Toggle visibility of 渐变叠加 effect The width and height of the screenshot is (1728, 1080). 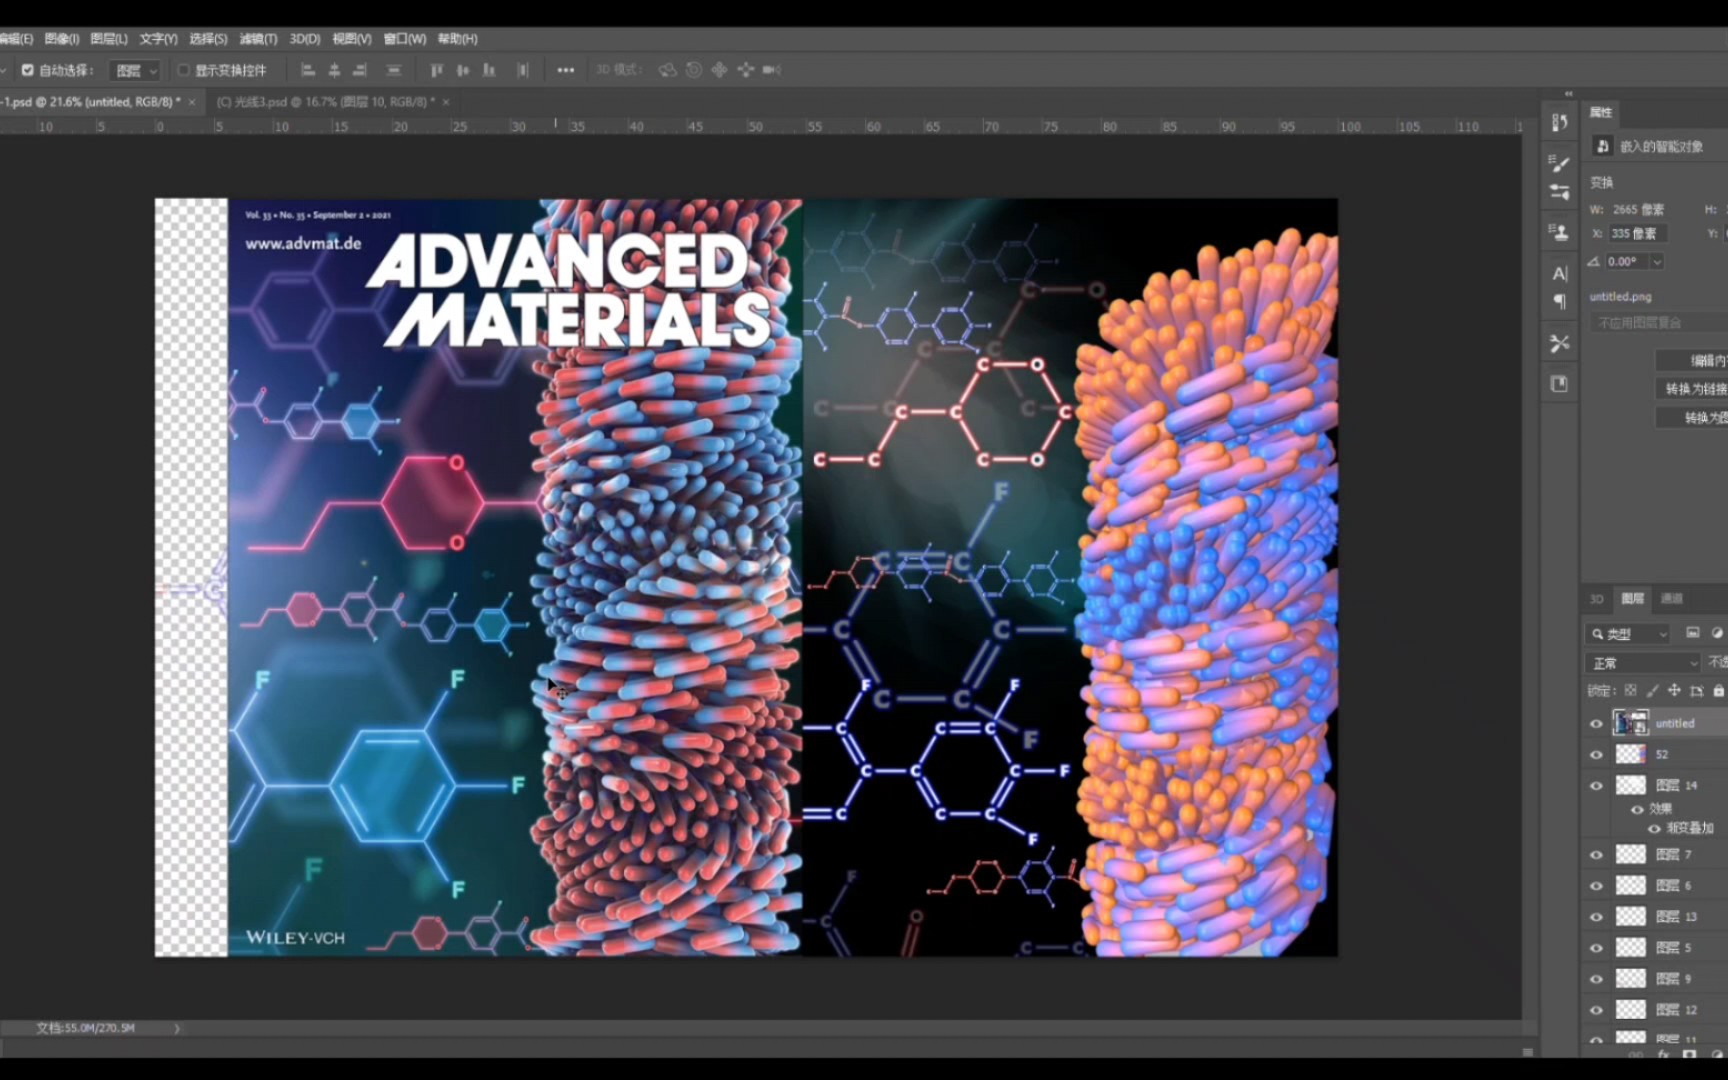tap(1653, 828)
